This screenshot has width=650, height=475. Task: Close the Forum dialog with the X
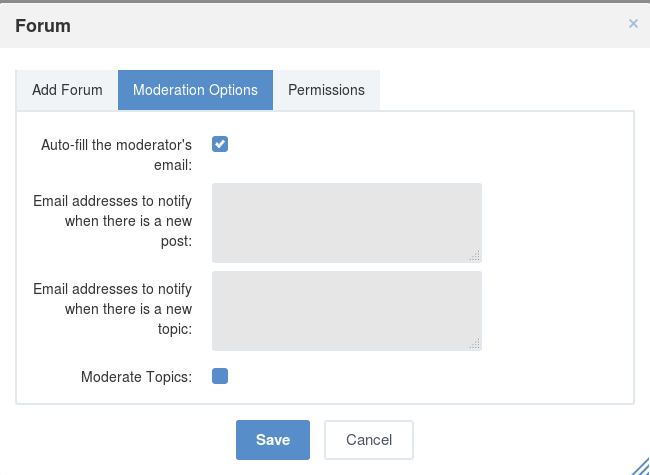(x=633, y=24)
